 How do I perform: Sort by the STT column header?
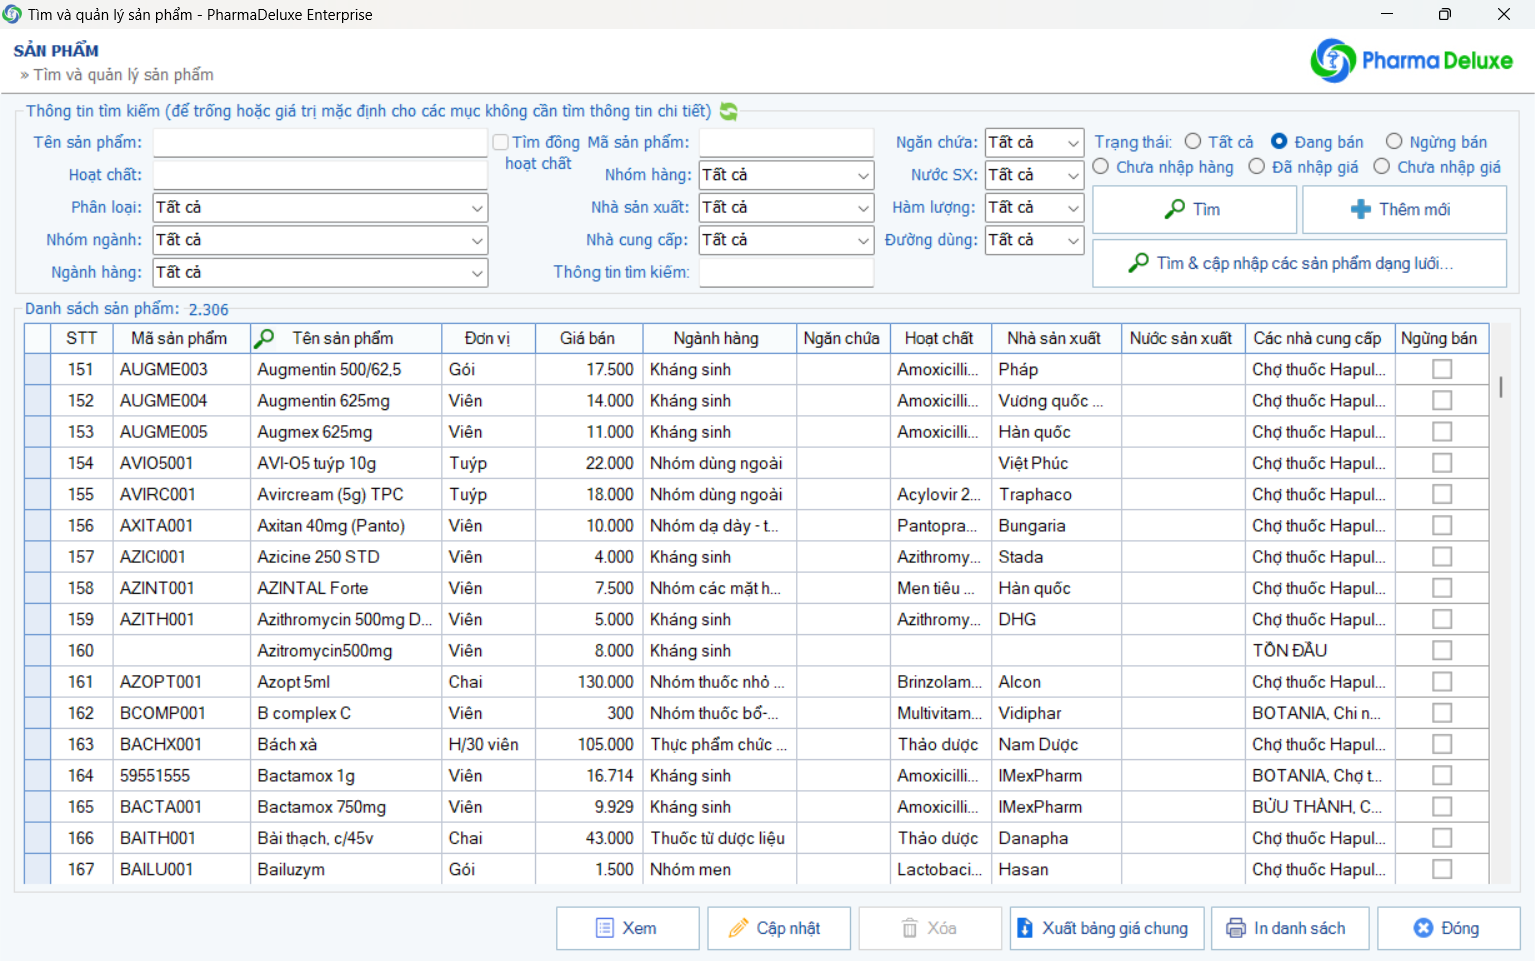81,338
